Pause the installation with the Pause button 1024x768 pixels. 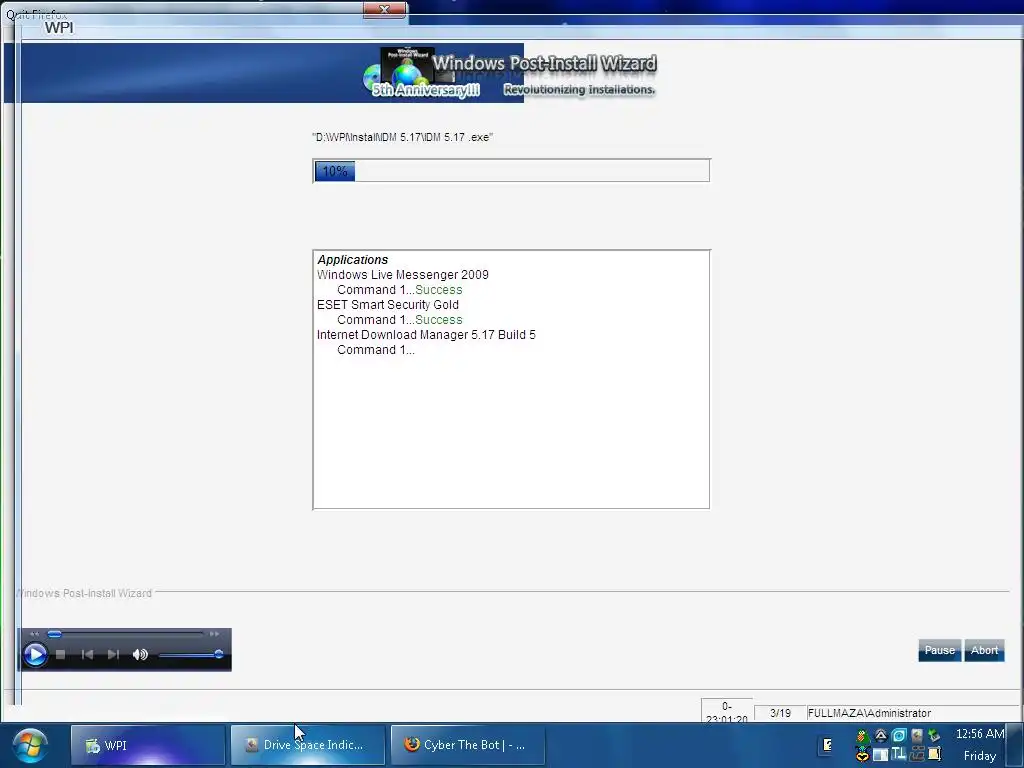[939, 650]
